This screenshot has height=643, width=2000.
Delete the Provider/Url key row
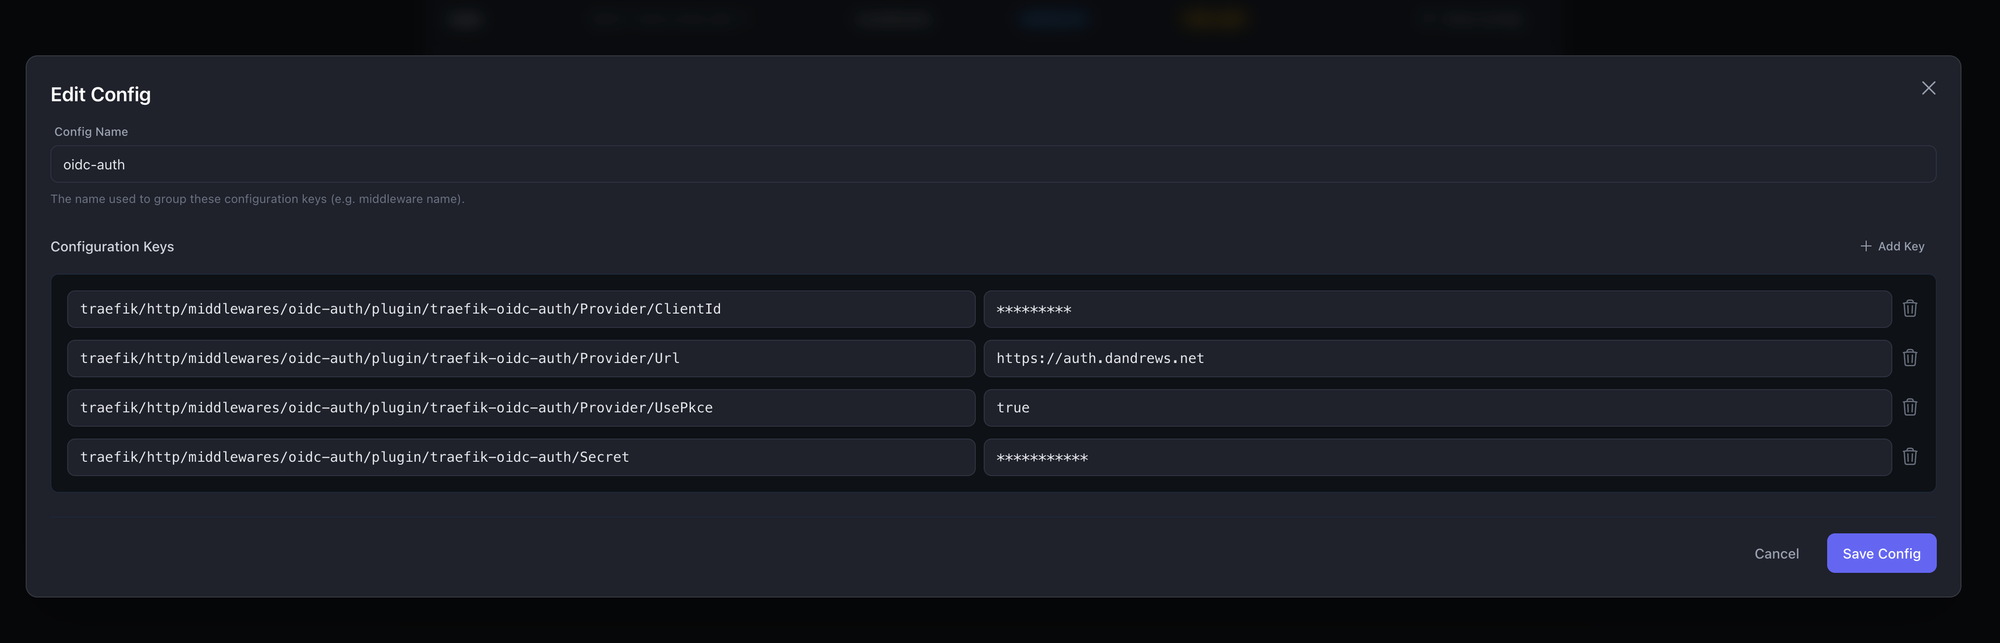1909,358
